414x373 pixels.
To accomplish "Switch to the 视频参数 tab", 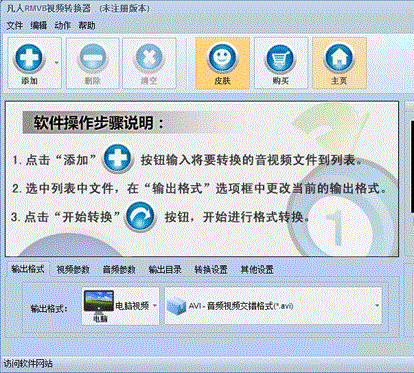I will [x=73, y=269].
